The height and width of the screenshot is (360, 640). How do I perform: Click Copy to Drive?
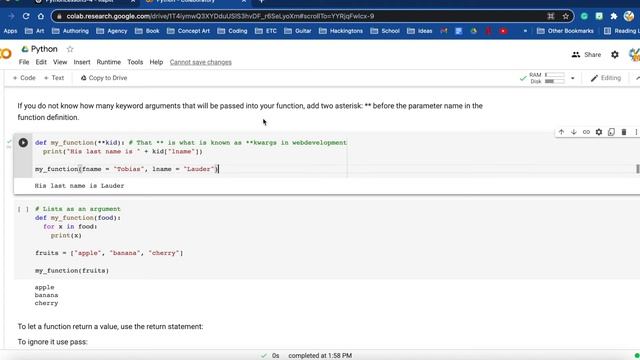point(104,78)
